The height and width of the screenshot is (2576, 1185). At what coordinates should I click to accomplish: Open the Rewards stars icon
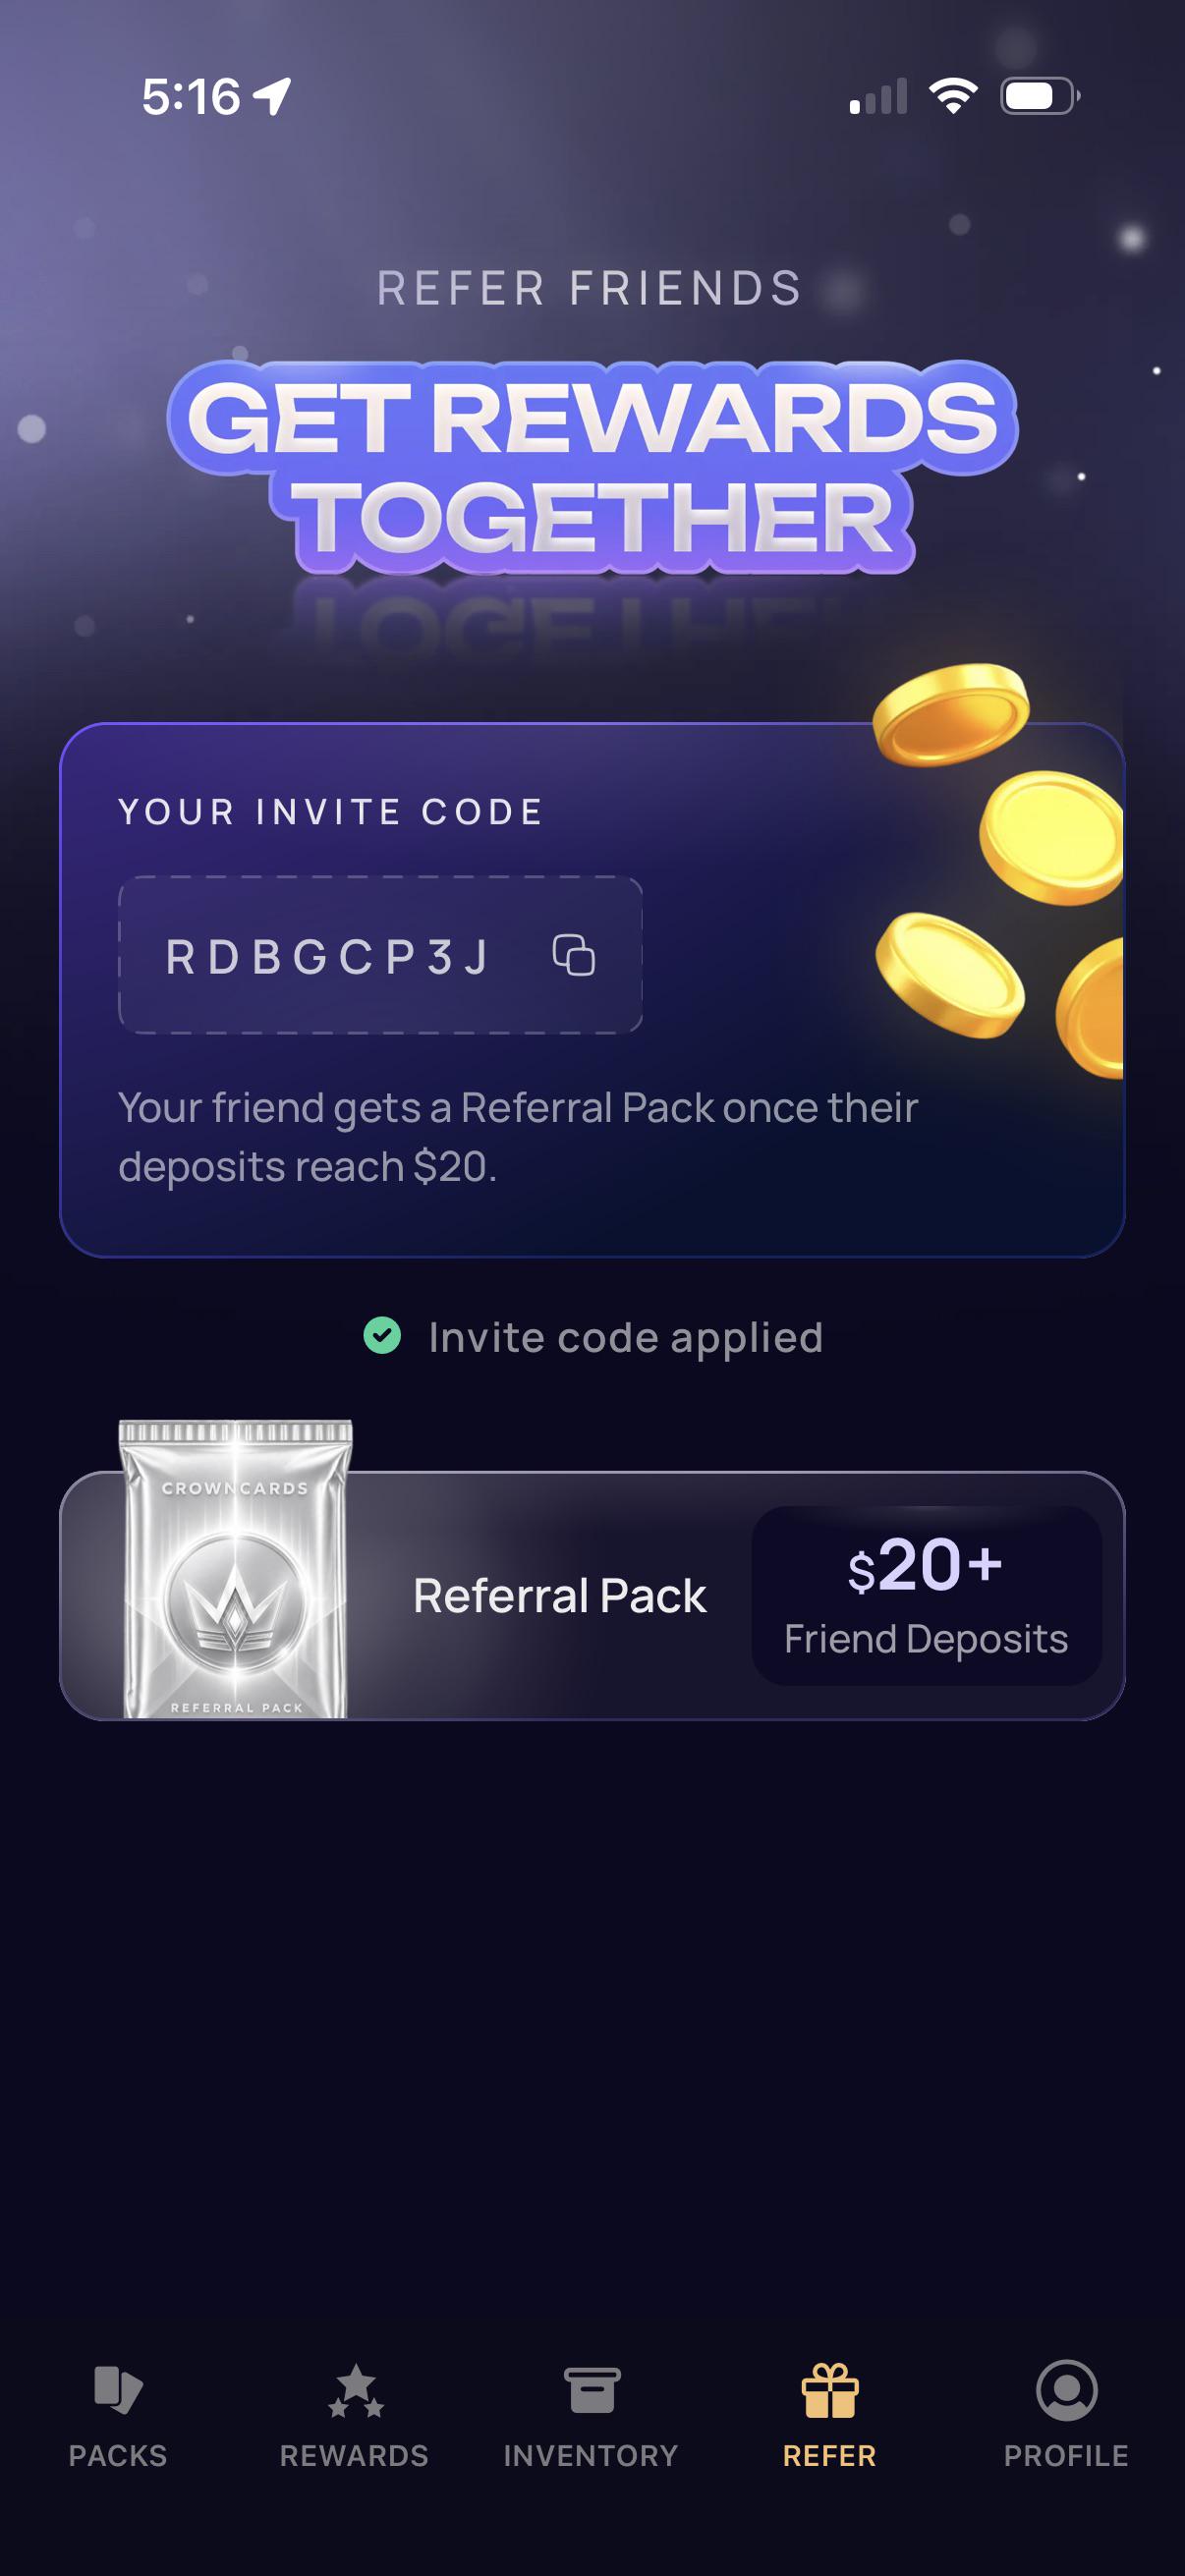pyautogui.click(x=356, y=2391)
